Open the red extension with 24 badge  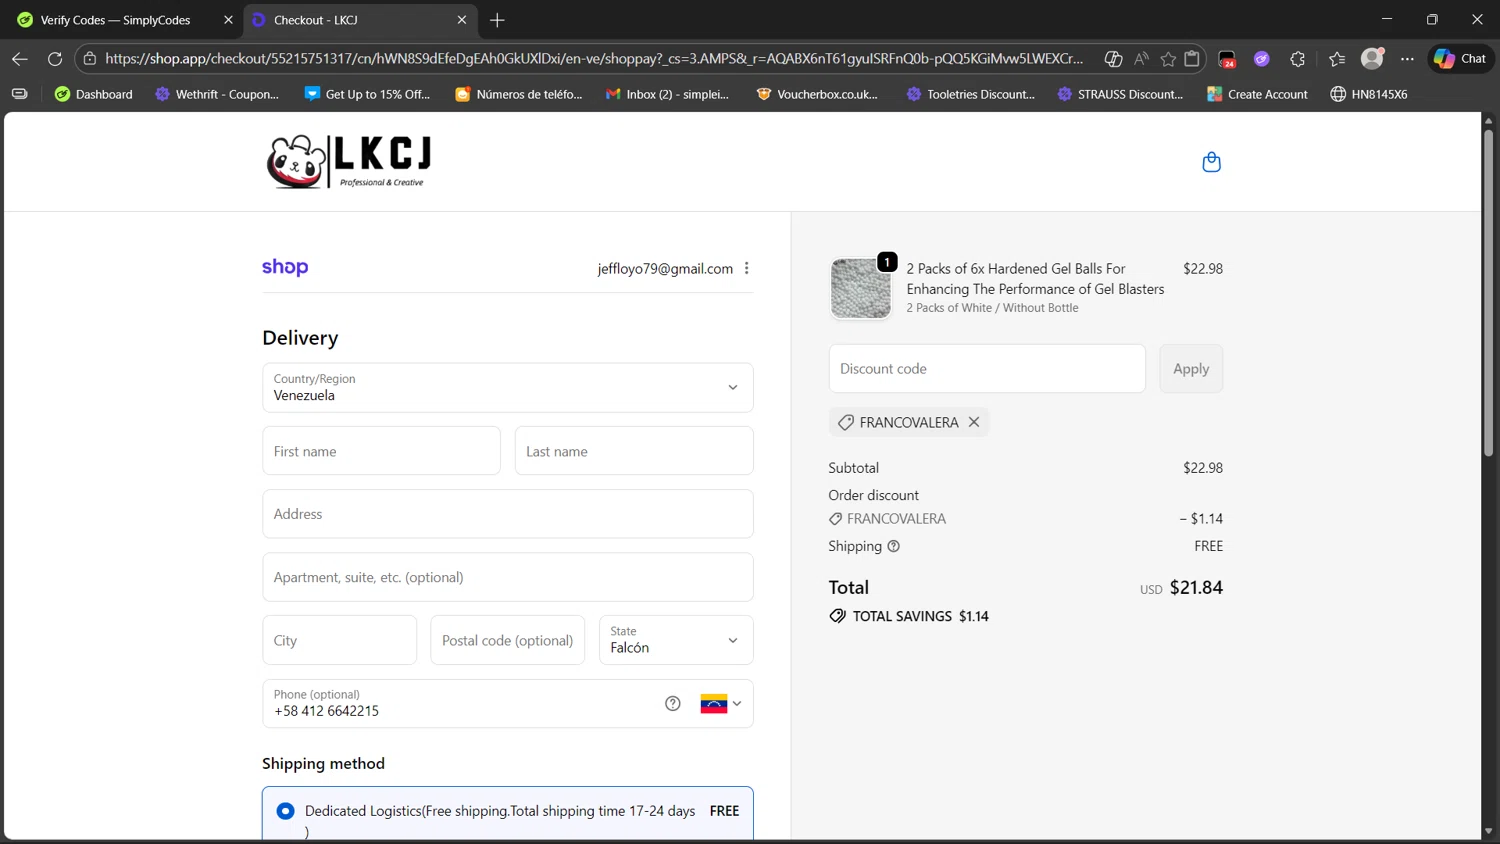[1227, 59]
